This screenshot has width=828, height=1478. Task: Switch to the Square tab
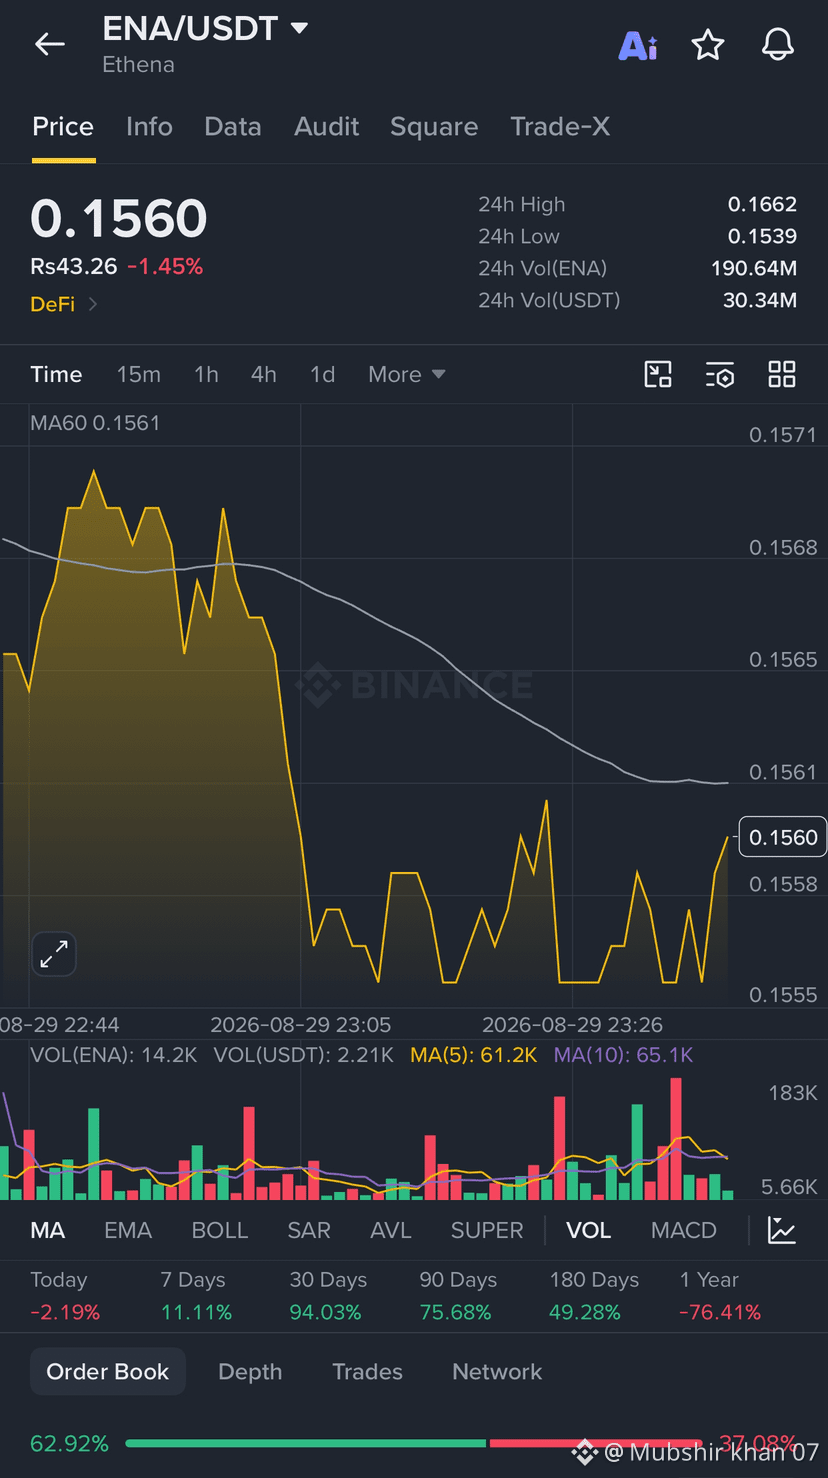(434, 127)
